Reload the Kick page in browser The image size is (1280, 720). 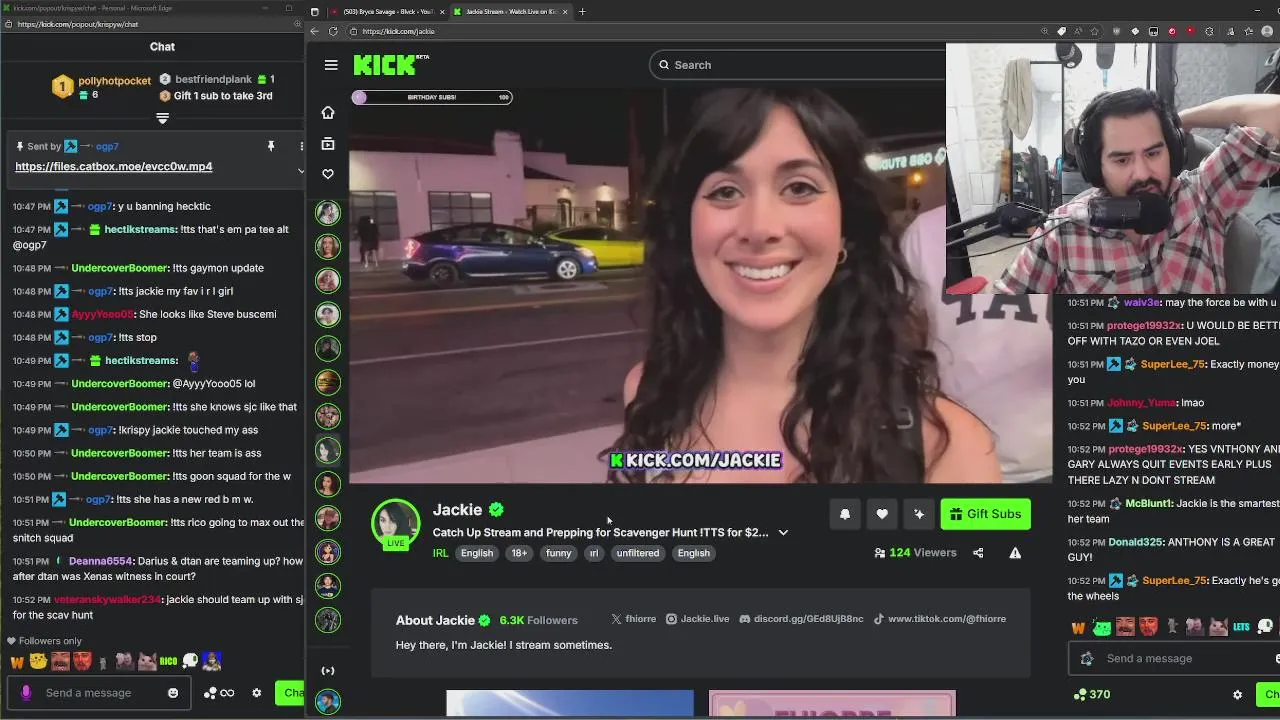tap(333, 31)
